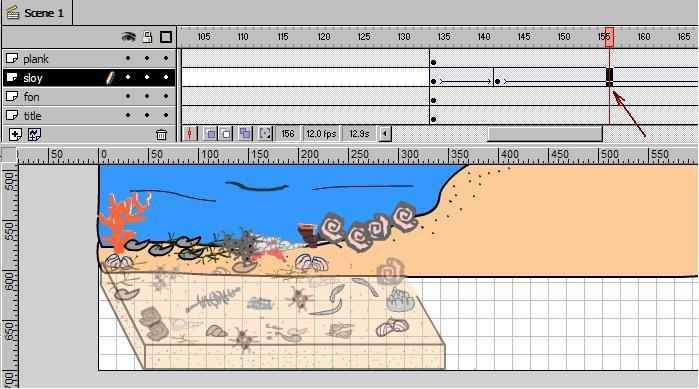Toggle visibility dot of plank layer
699x389 pixels.
tap(128, 58)
